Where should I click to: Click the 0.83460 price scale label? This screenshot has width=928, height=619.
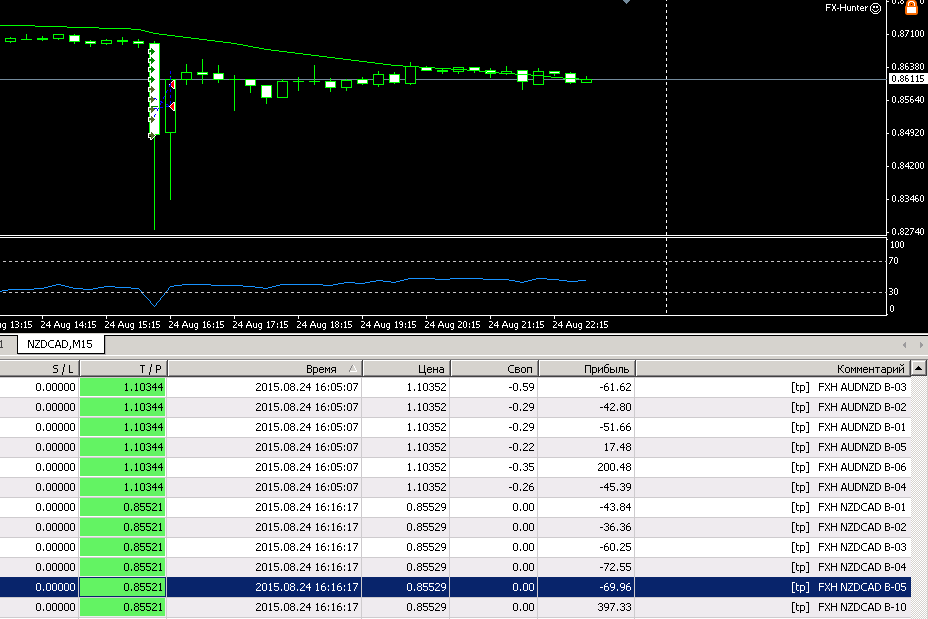coord(908,199)
